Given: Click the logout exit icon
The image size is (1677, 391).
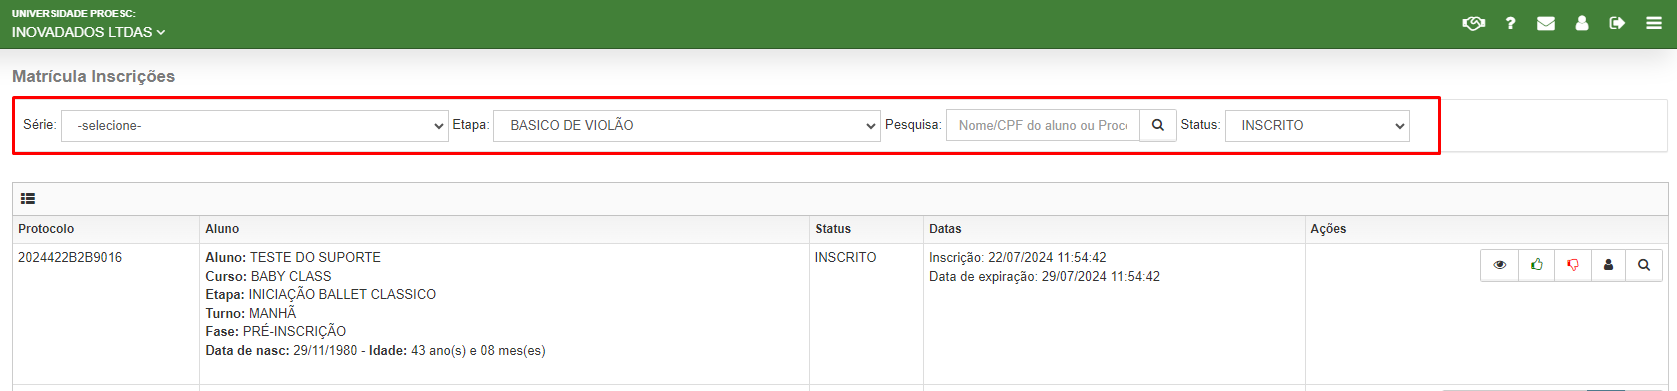Looking at the screenshot, I should click(1617, 23).
